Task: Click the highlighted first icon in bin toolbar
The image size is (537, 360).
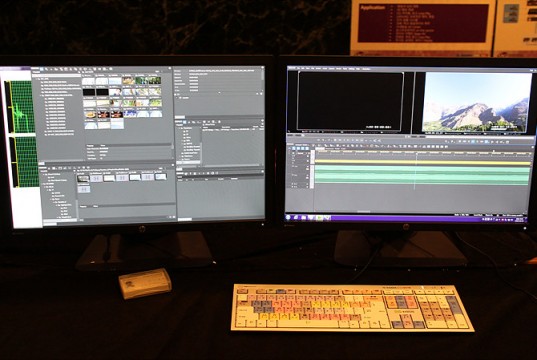Action: [x=42, y=69]
